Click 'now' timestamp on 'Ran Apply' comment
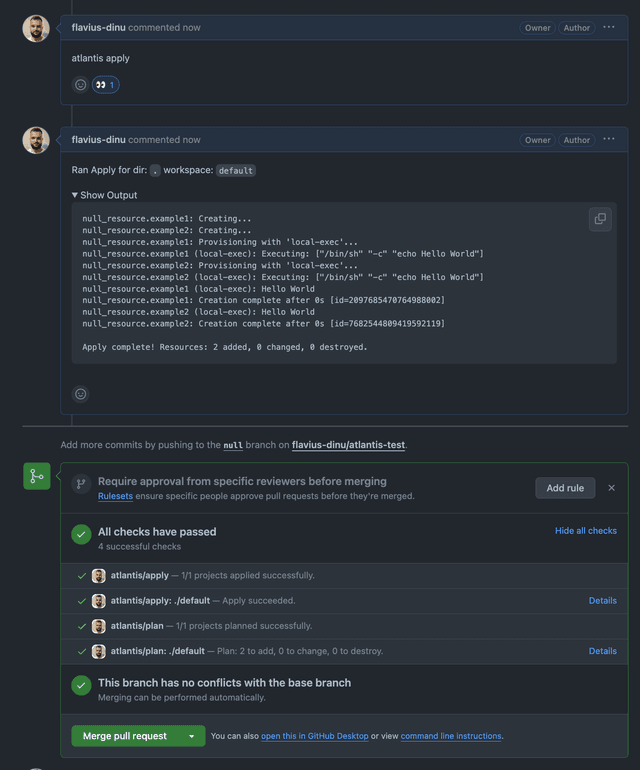Viewport: 640px width, 770px height. (x=192, y=139)
